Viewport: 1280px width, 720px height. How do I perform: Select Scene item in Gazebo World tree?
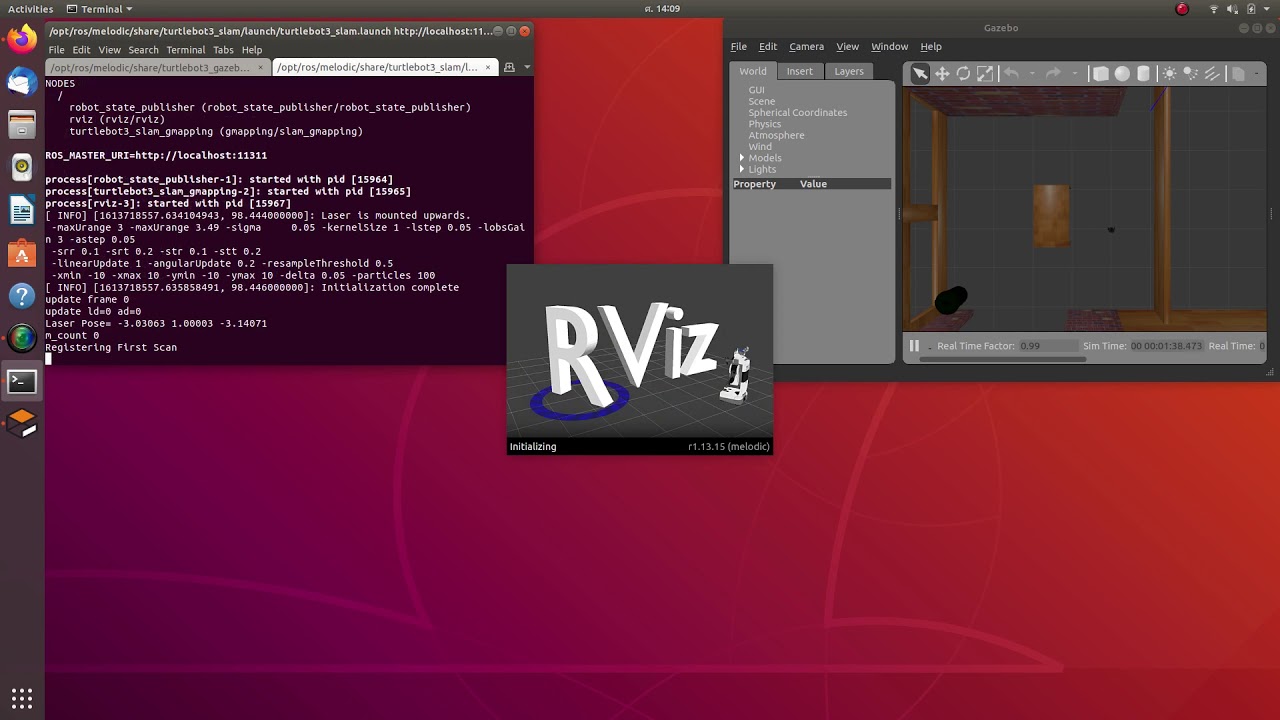761,101
